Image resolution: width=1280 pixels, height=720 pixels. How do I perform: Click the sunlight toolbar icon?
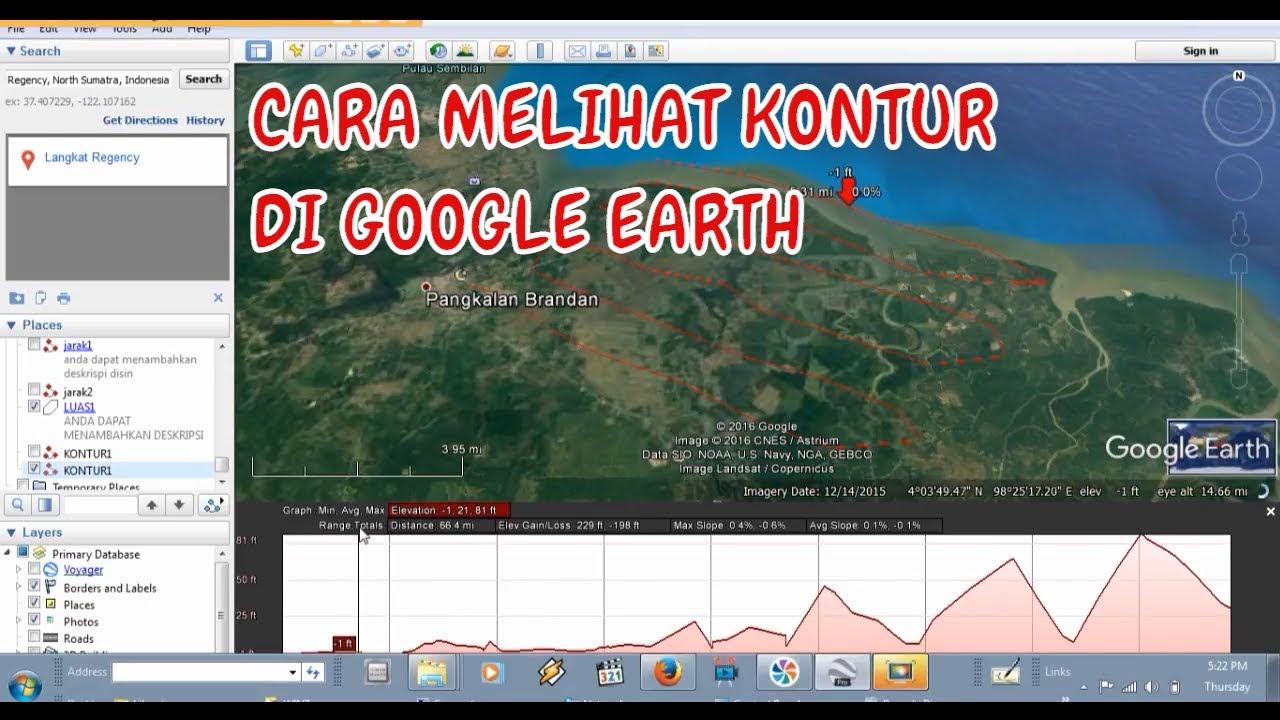click(x=465, y=51)
